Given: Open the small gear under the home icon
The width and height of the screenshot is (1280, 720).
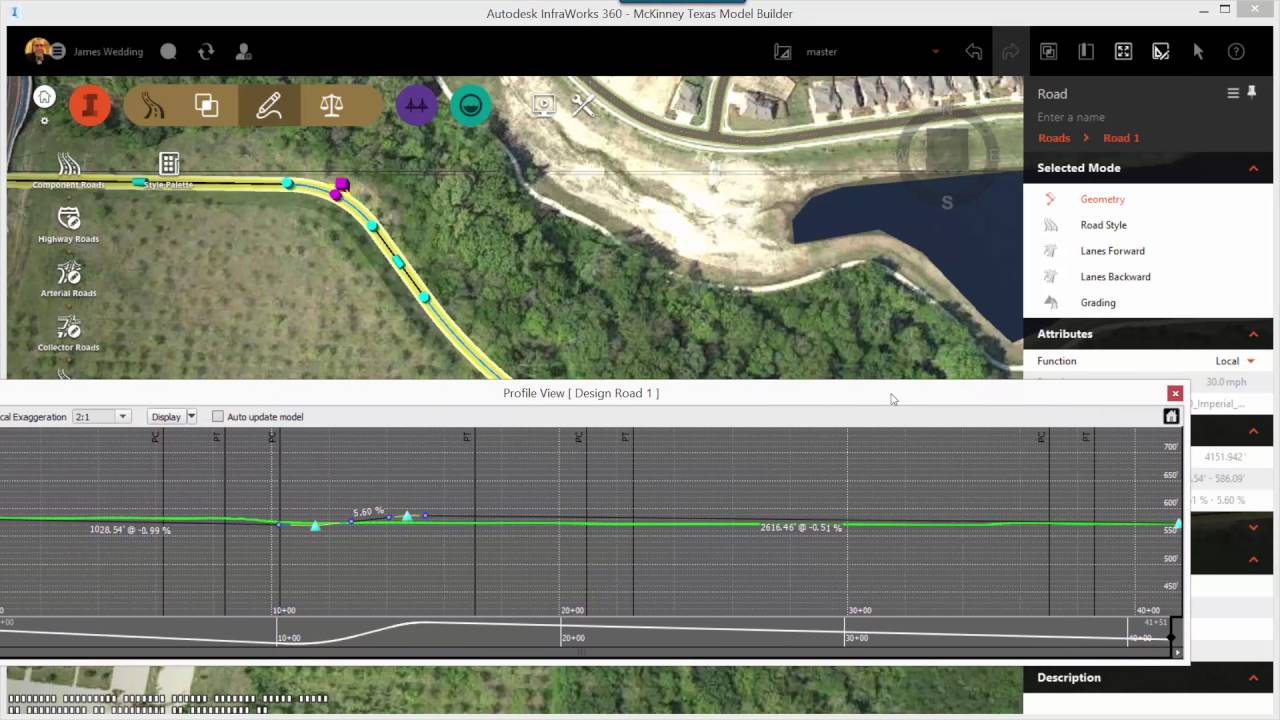Looking at the screenshot, I should click(44, 120).
